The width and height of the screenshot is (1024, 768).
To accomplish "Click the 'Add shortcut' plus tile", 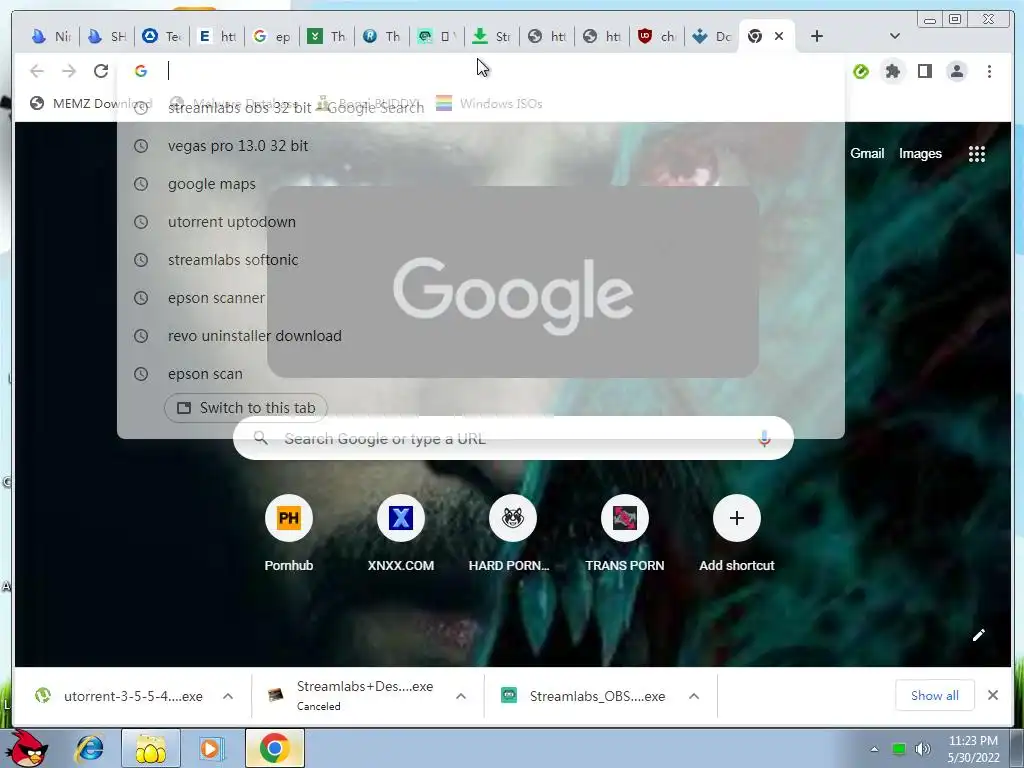I will [737, 519].
